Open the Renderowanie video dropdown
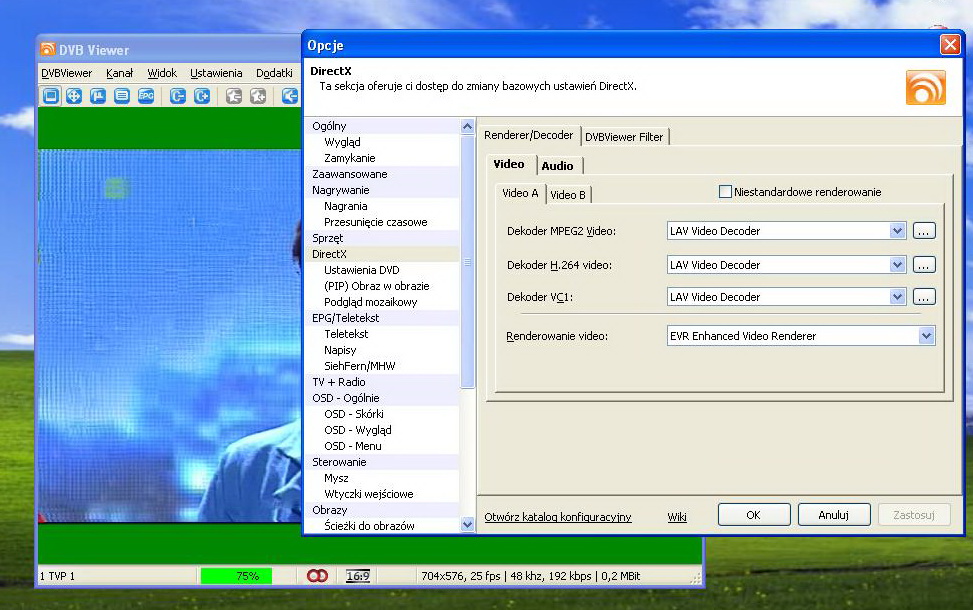The height and width of the screenshot is (610, 973). [x=925, y=336]
